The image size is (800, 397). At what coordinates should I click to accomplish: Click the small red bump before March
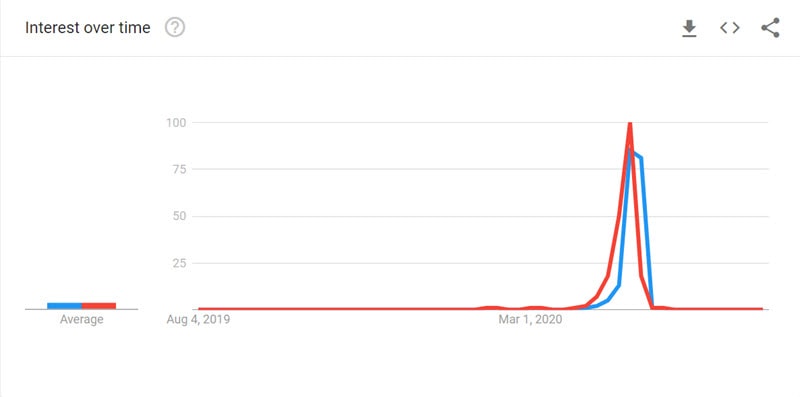click(491, 308)
